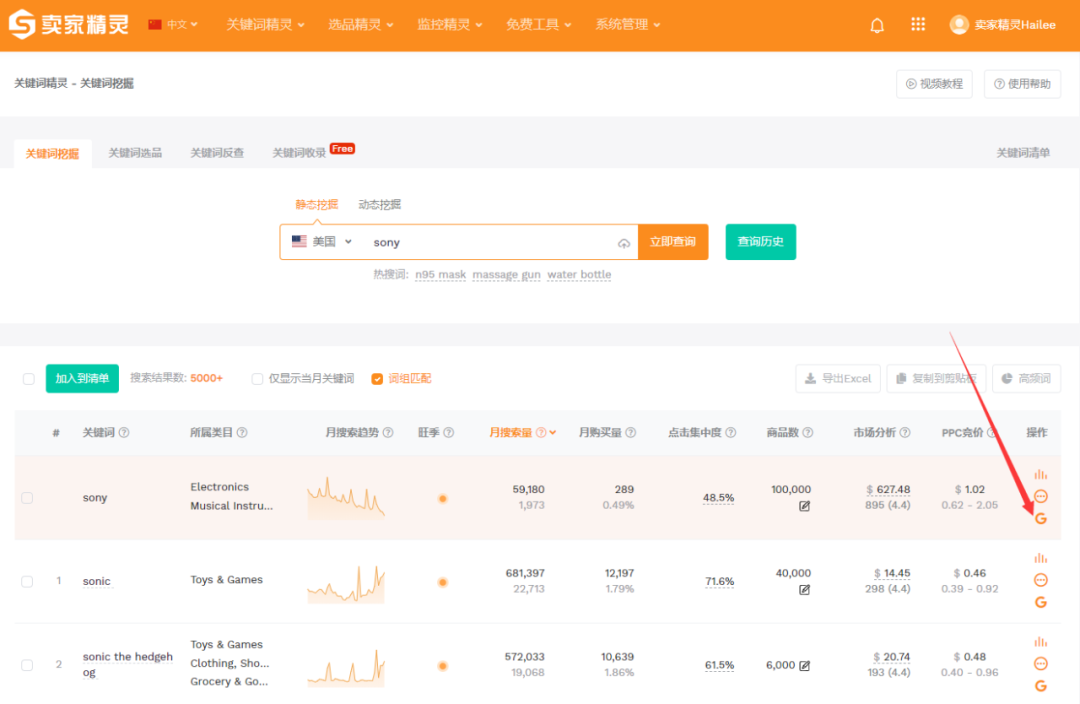Click the sony monthly search trend chart
The height and width of the screenshot is (704, 1080).
tap(346, 498)
